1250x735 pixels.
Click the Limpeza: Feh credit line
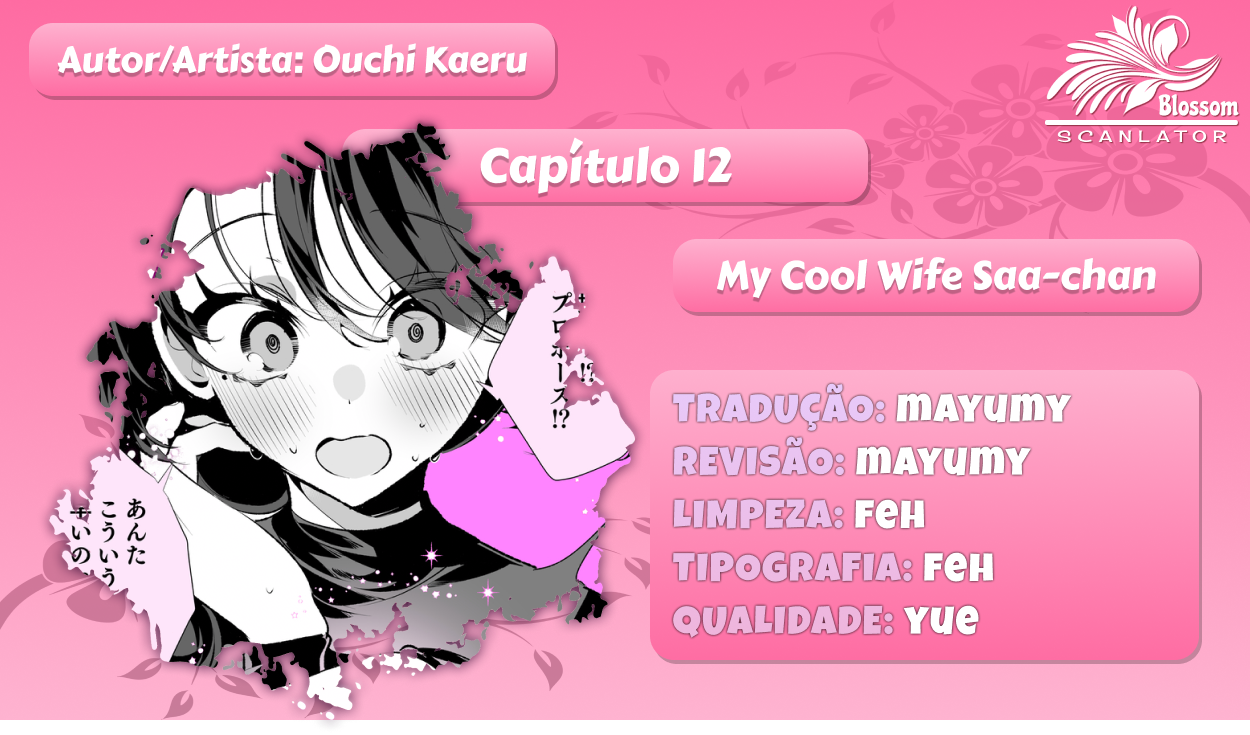pos(799,514)
